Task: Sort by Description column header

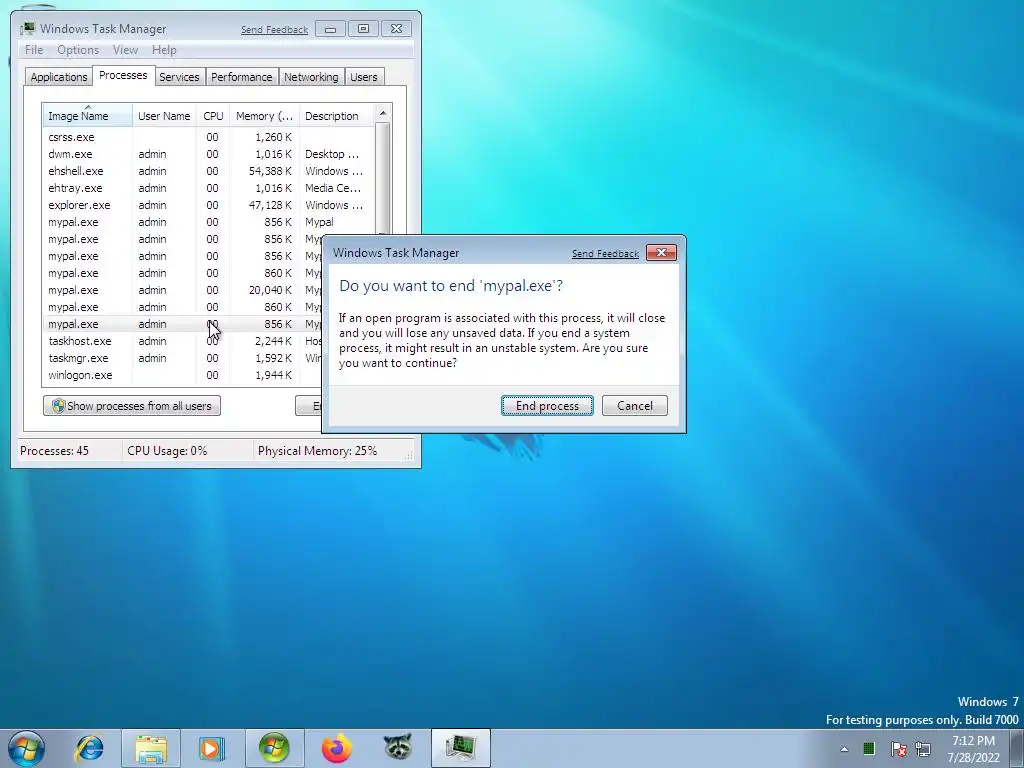Action: click(337, 116)
